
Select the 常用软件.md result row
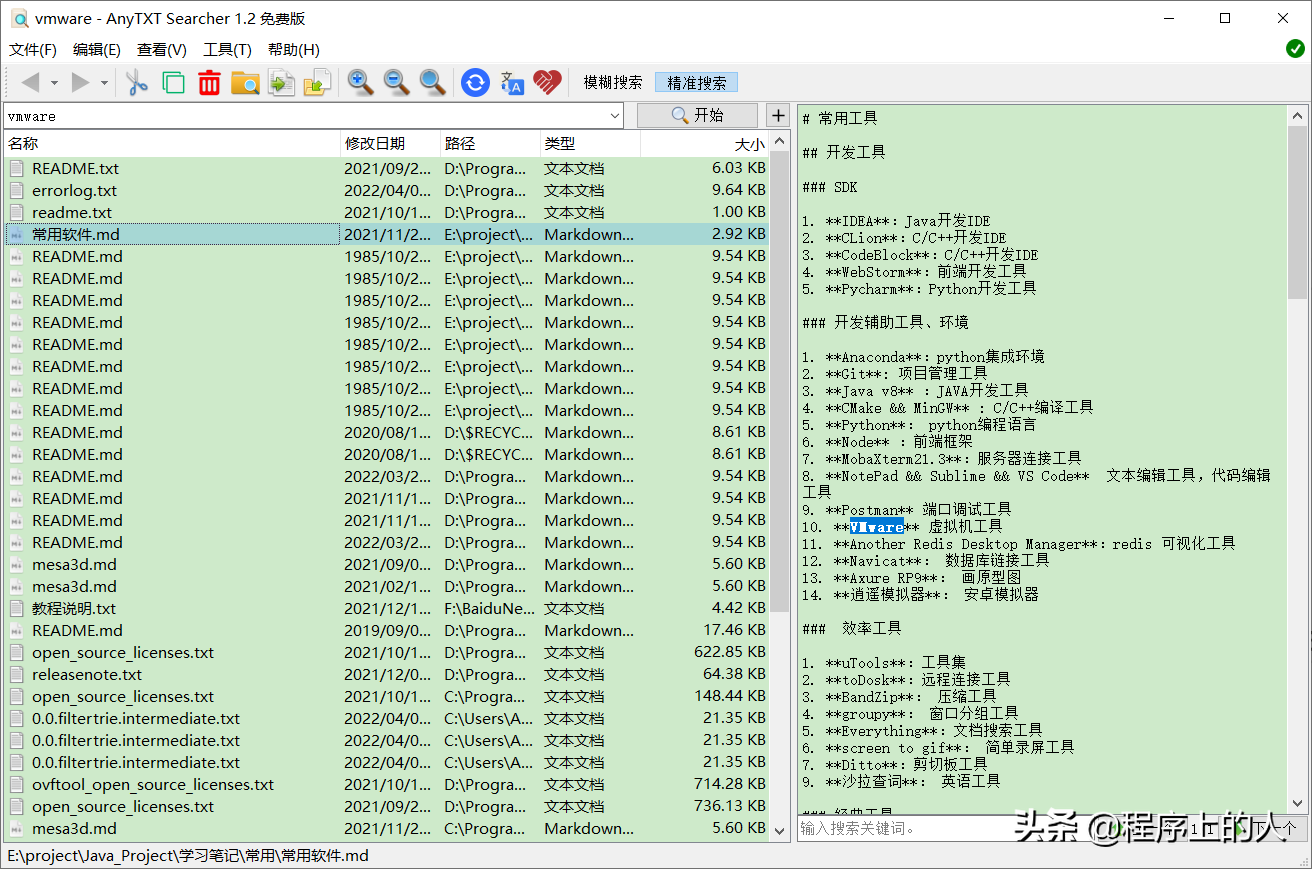tap(388, 234)
